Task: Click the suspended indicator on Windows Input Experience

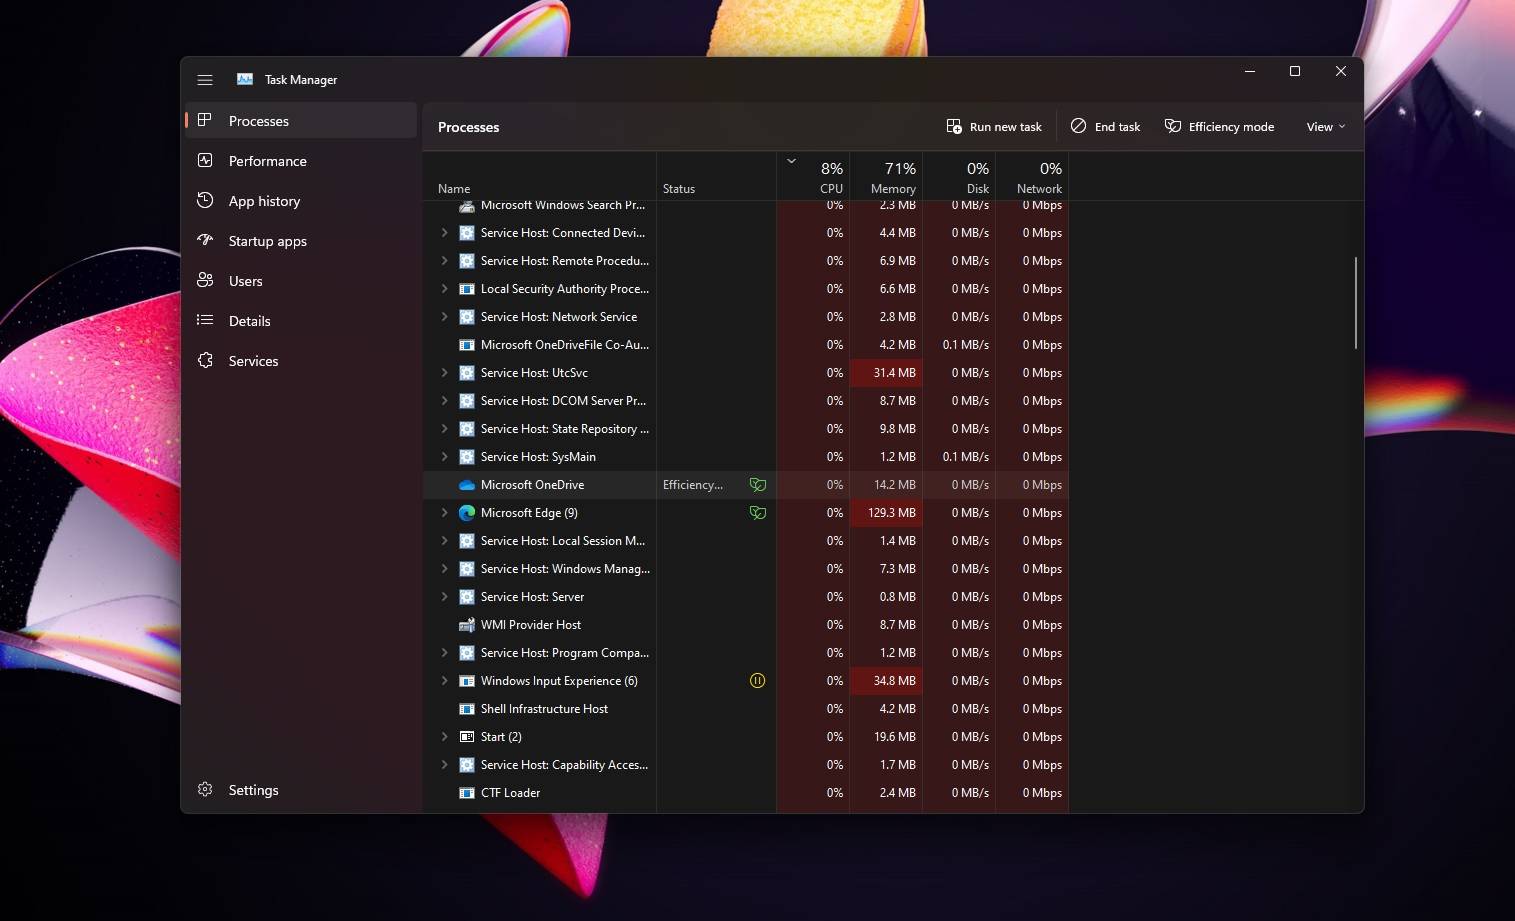Action: click(x=758, y=680)
